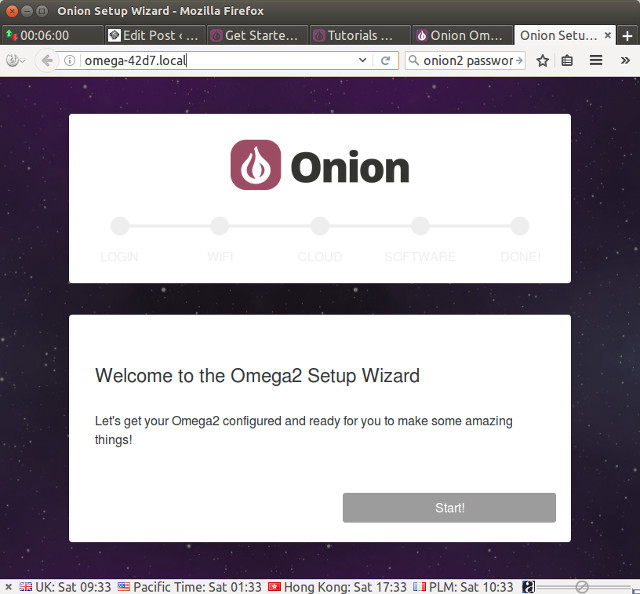The height and width of the screenshot is (594, 640).
Task: Reload the current page
Action: (x=385, y=61)
